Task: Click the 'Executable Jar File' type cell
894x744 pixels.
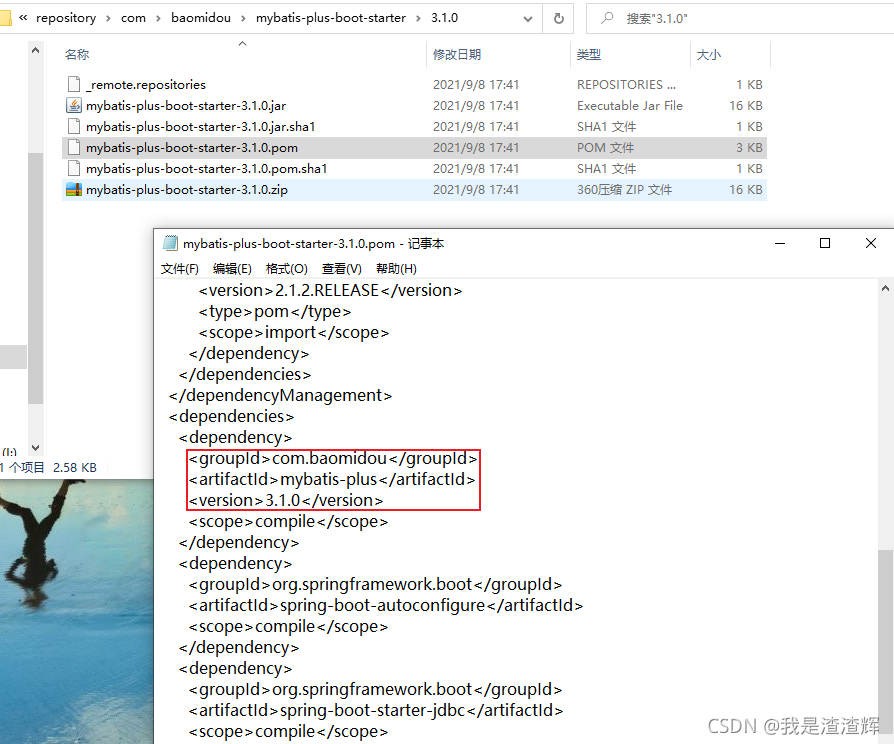Action: pos(629,105)
